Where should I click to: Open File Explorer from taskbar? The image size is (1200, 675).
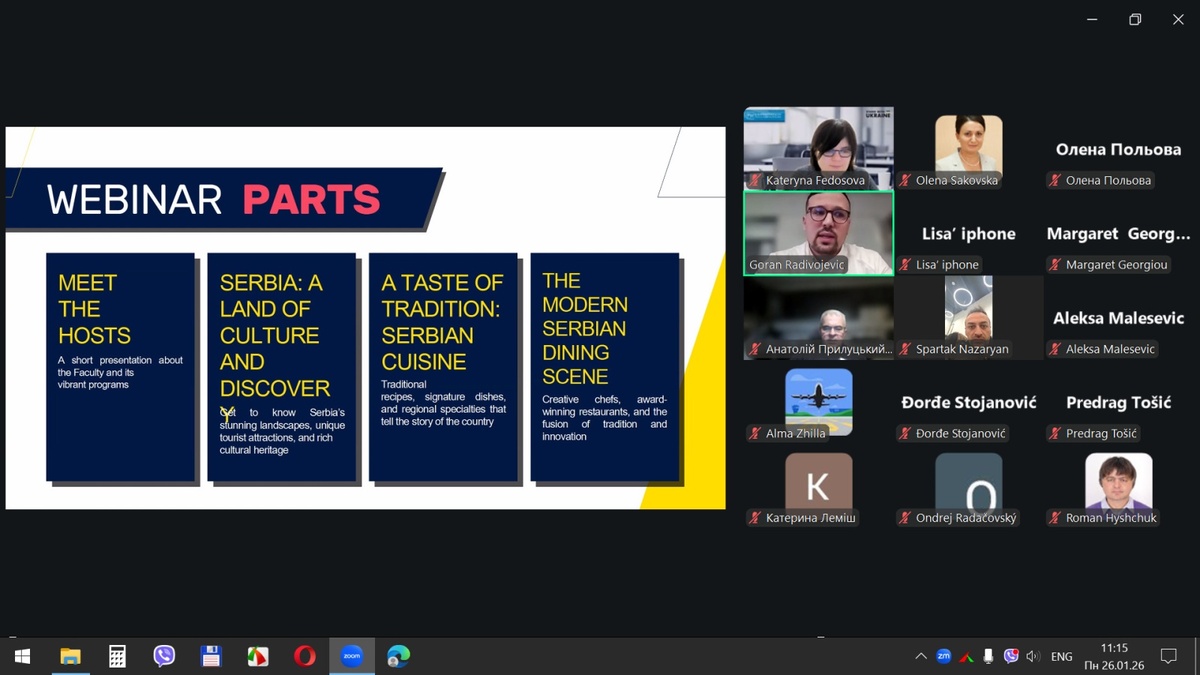click(x=70, y=656)
